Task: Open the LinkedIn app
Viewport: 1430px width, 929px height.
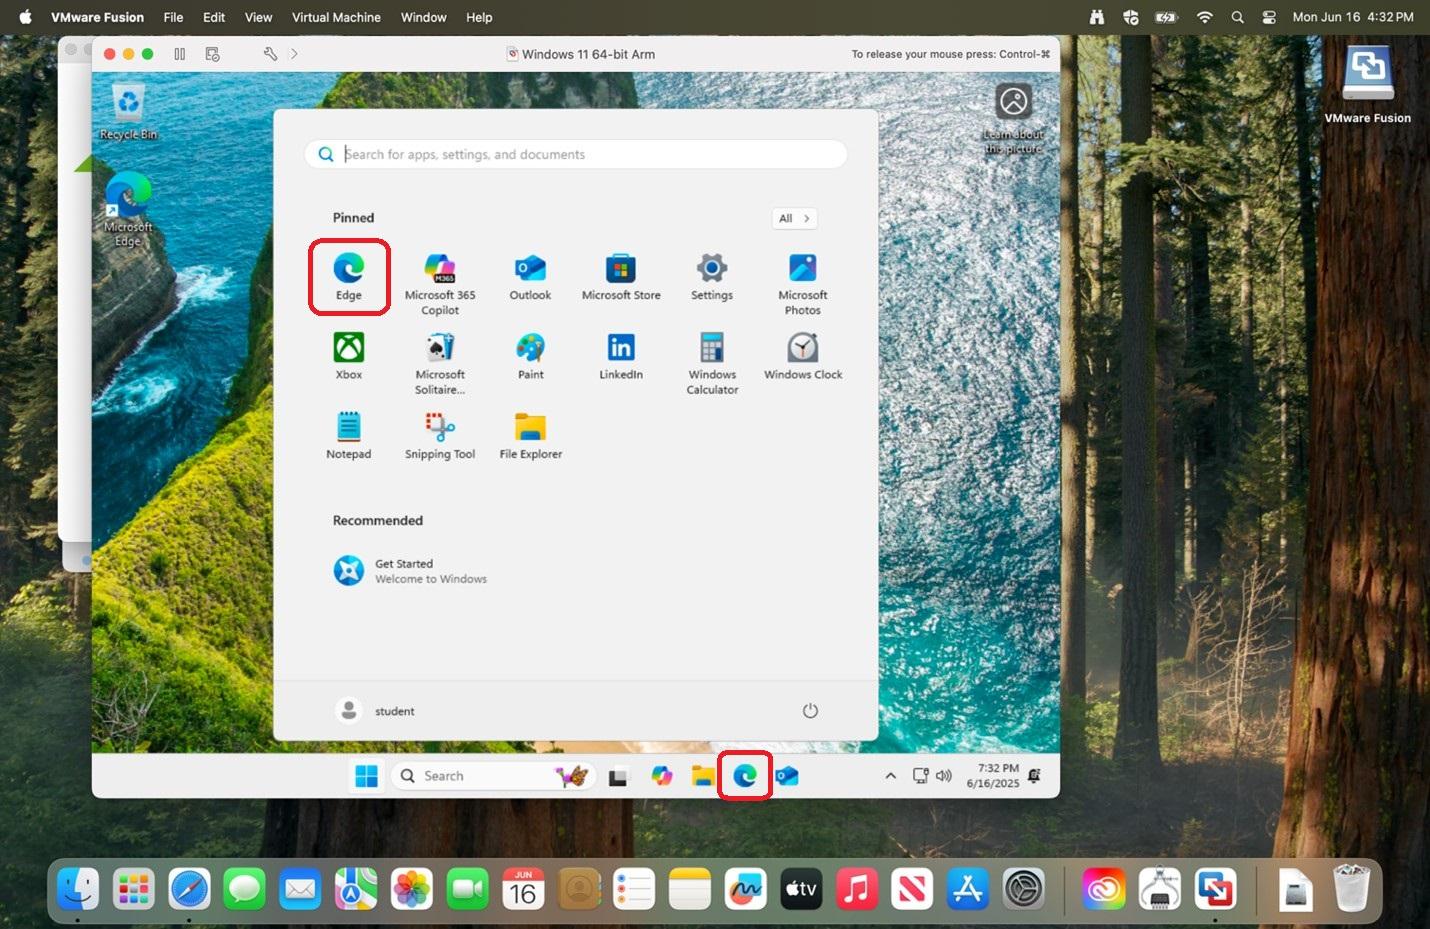Action: [x=621, y=356]
